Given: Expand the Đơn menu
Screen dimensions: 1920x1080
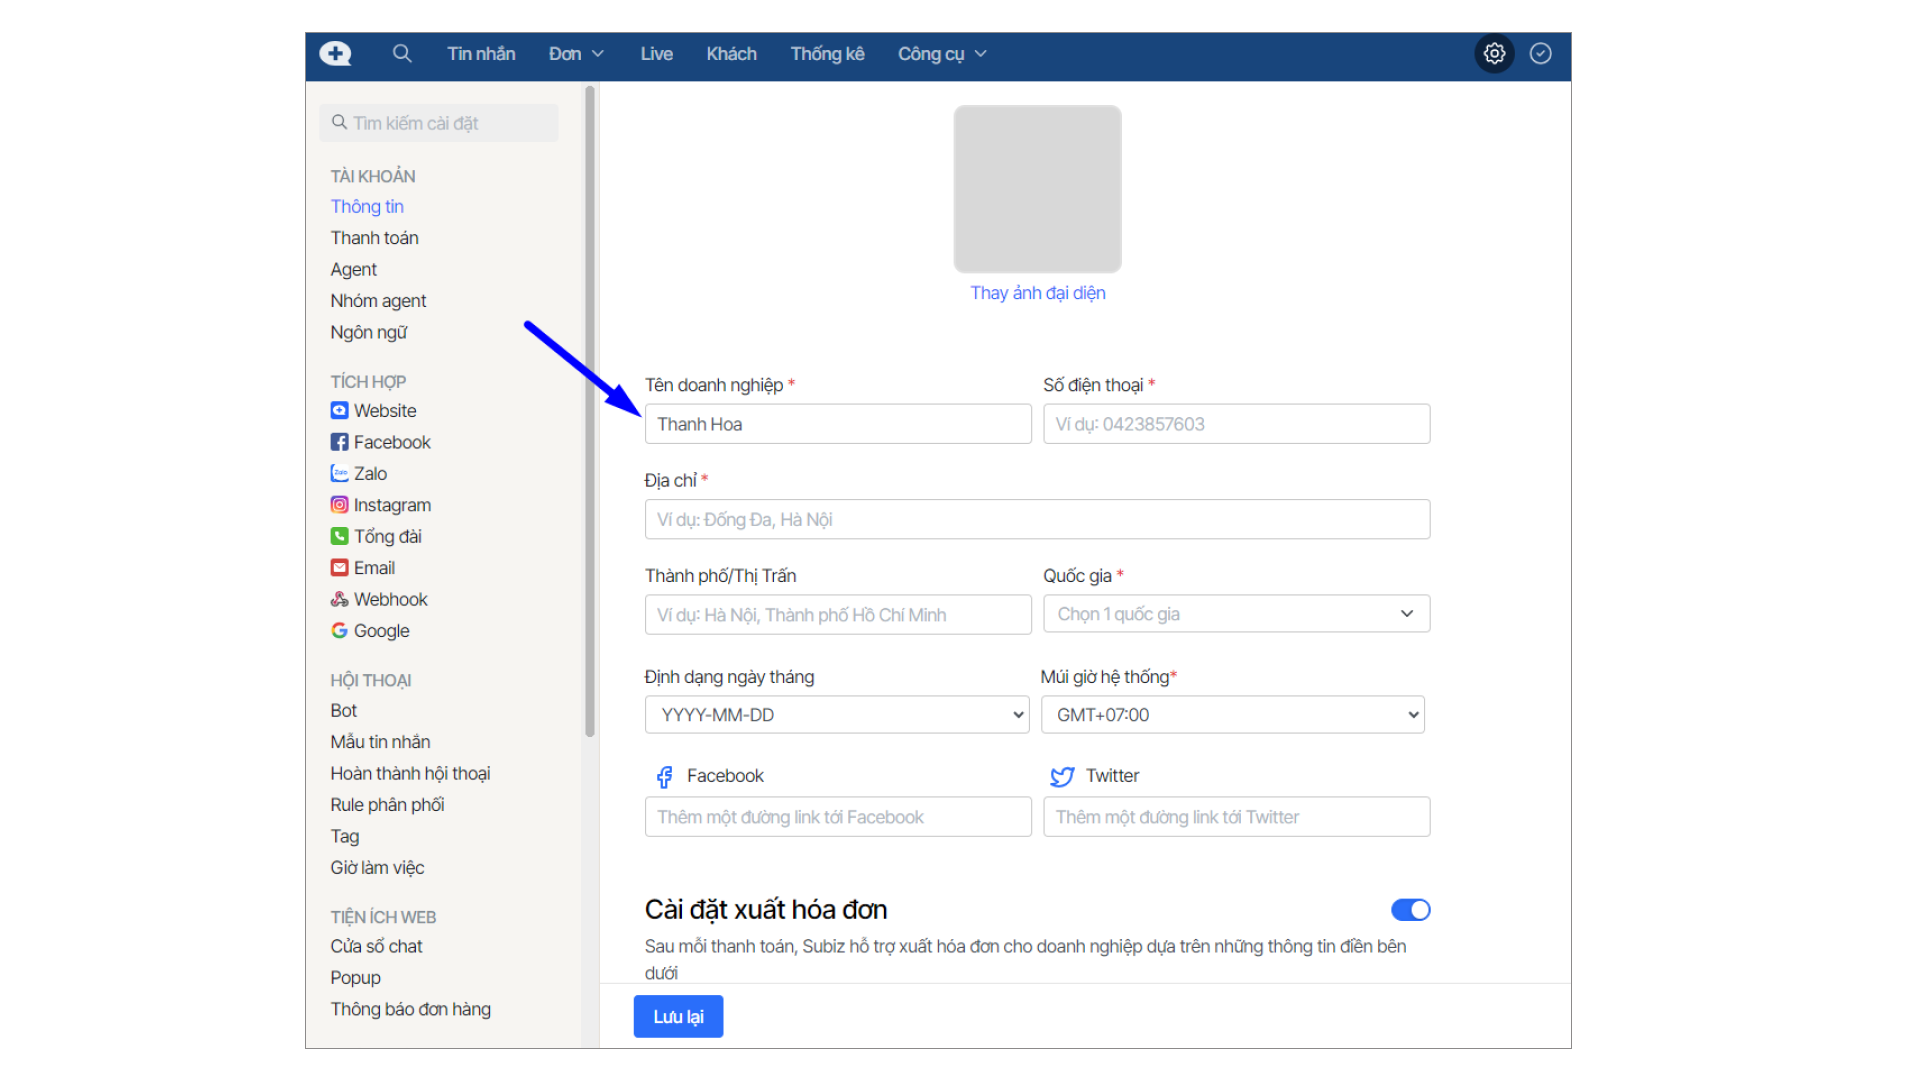Looking at the screenshot, I should point(576,54).
